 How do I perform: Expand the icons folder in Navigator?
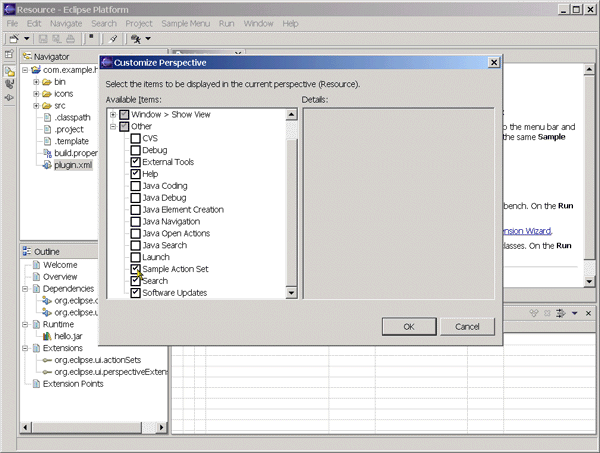pos(36,94)
